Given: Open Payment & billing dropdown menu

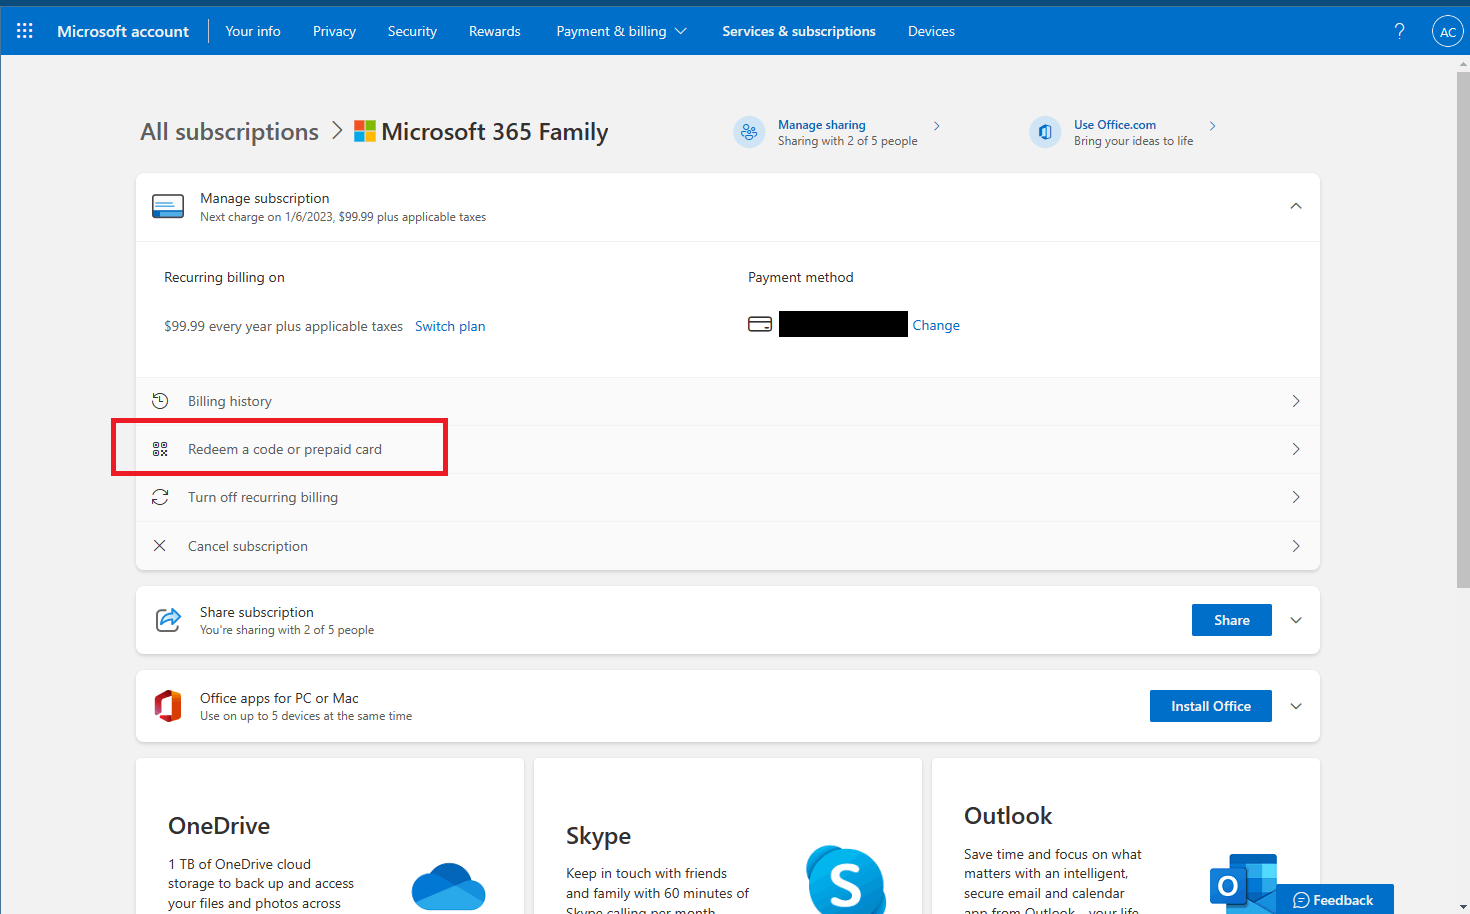Looking at the screenshot, I should pyautogui.click(x=621, y=31).
